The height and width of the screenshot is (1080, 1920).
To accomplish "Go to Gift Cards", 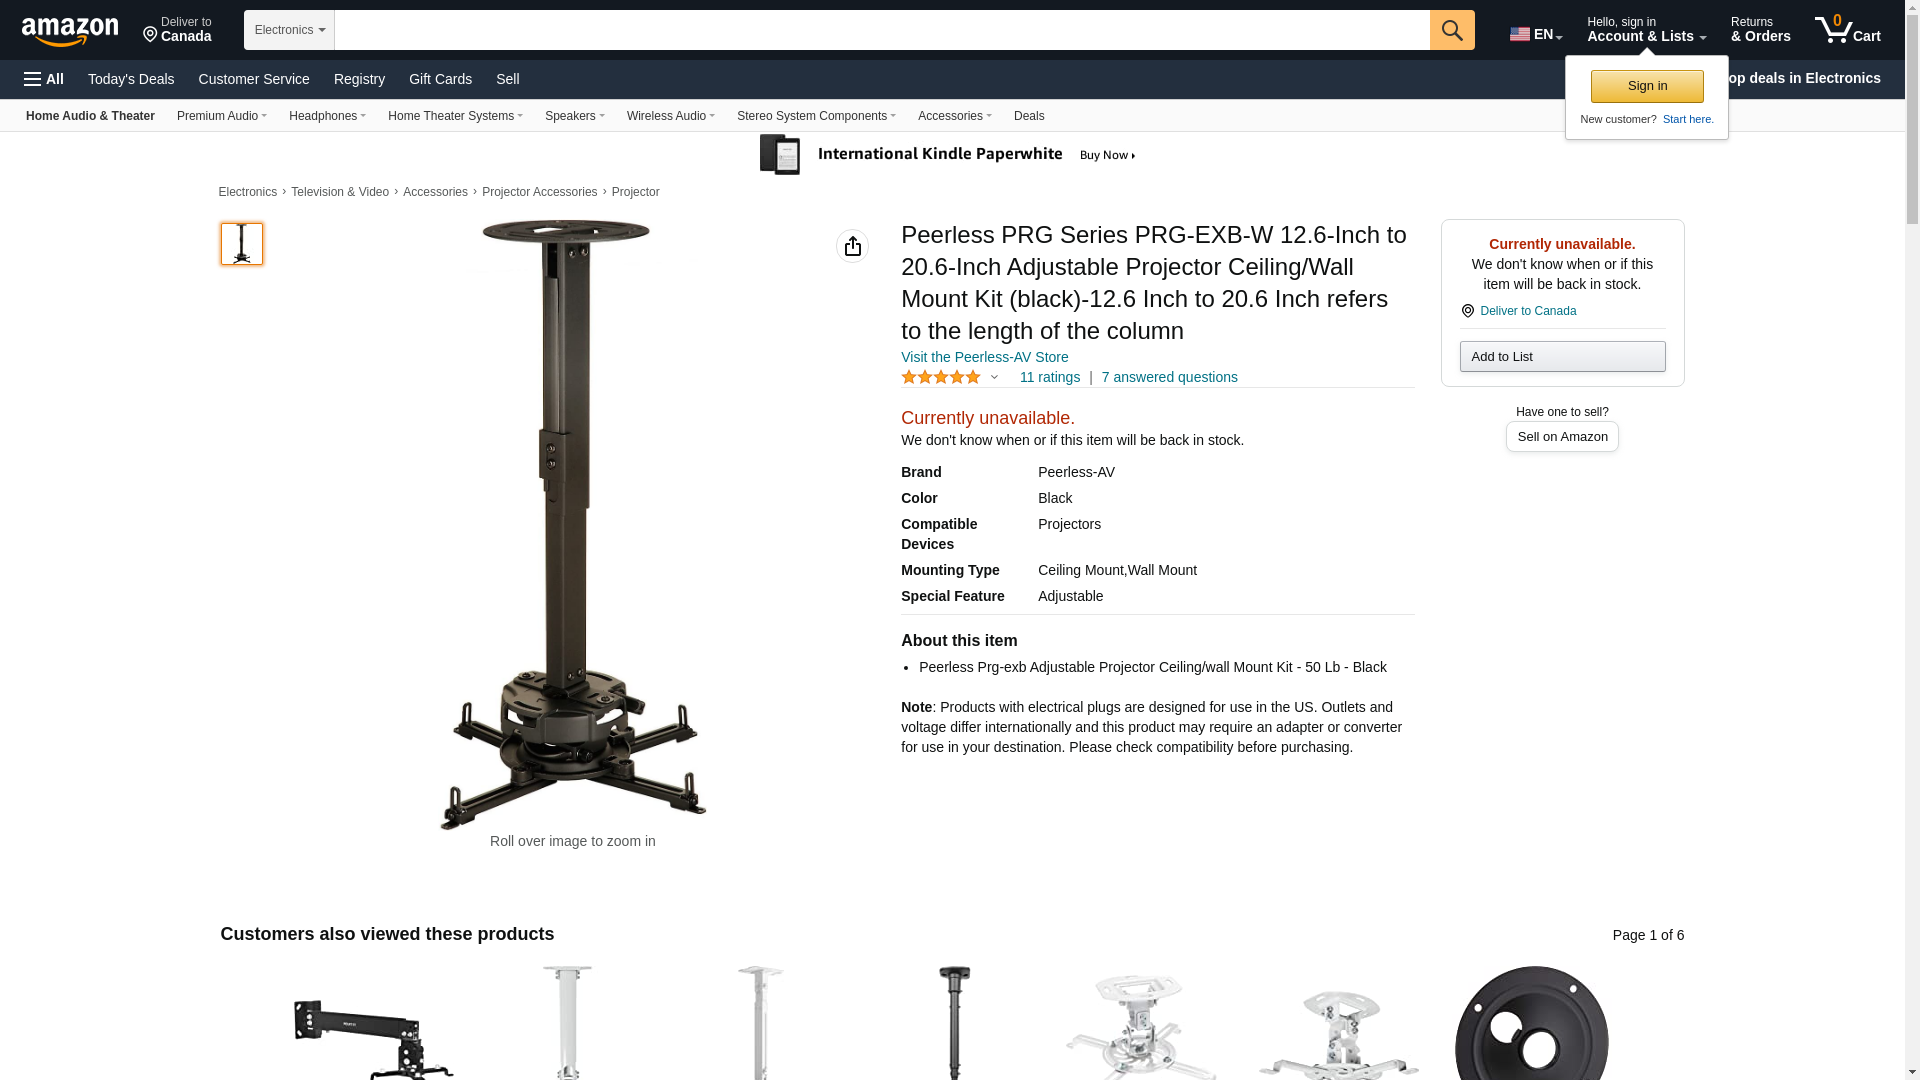I will coord(440,79).
